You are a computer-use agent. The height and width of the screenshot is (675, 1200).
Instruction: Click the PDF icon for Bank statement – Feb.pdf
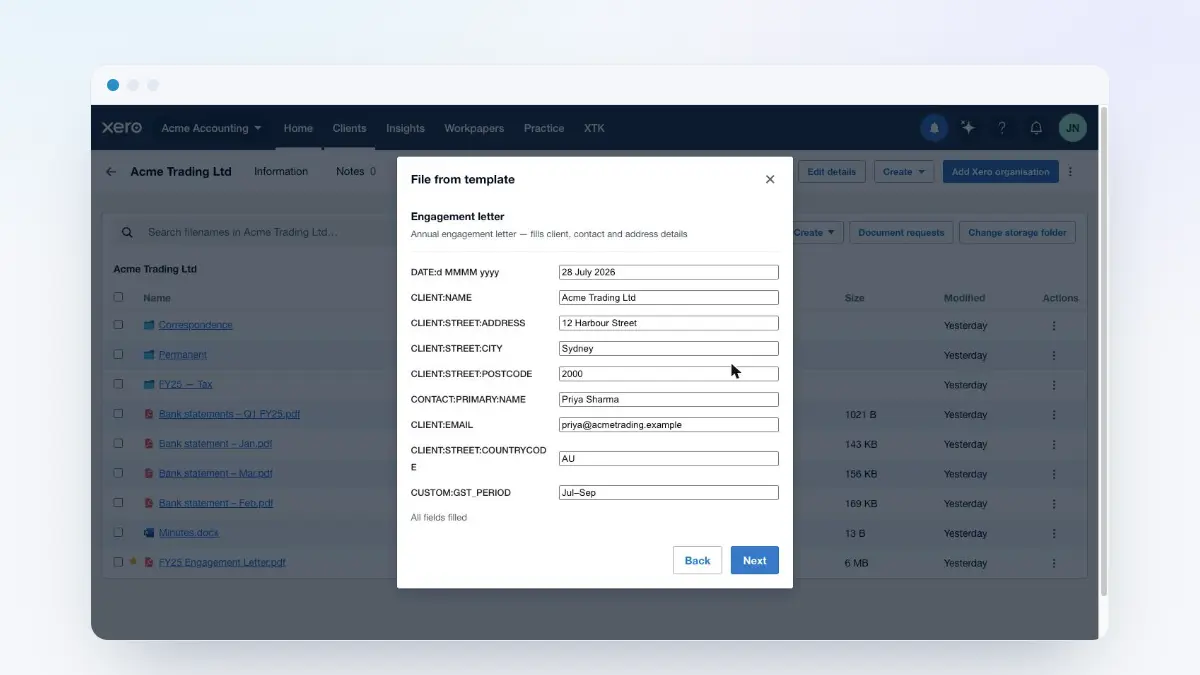(x=149, y=503)
